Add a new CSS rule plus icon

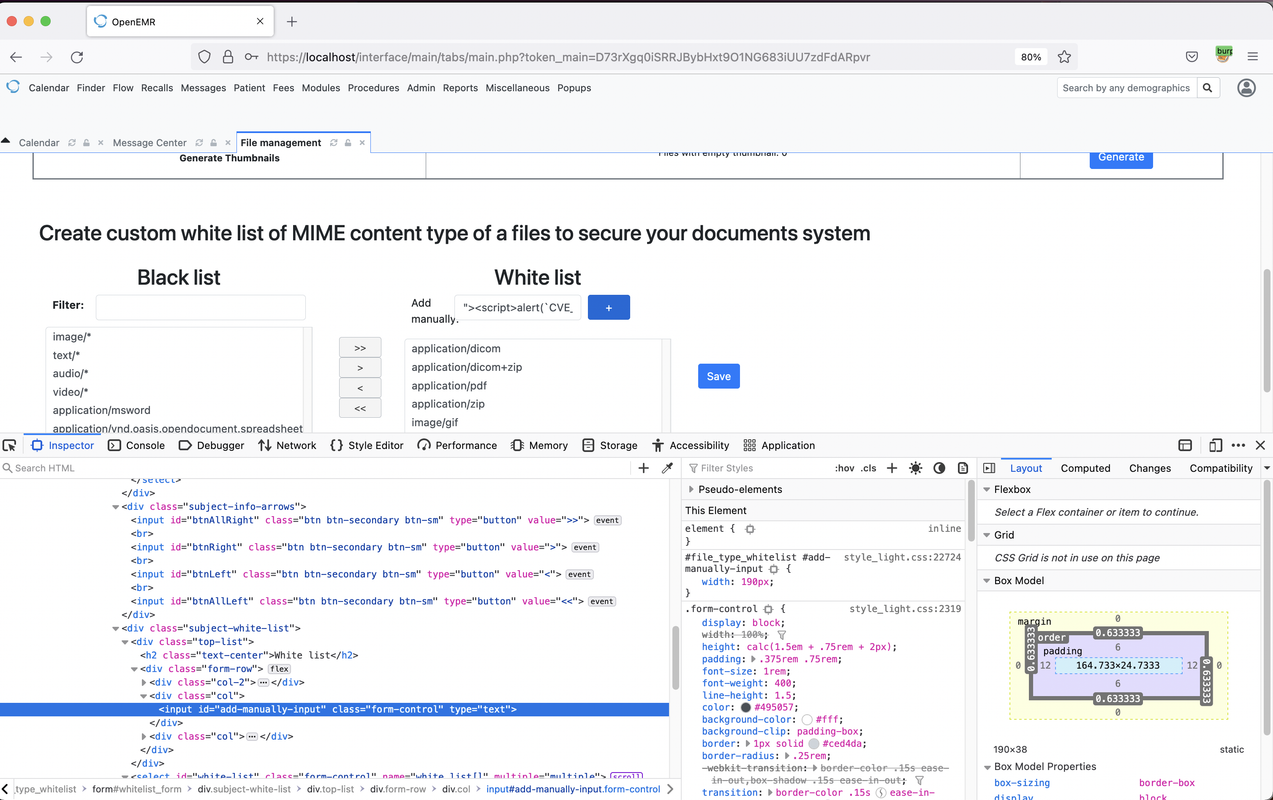tap(892, 468)
